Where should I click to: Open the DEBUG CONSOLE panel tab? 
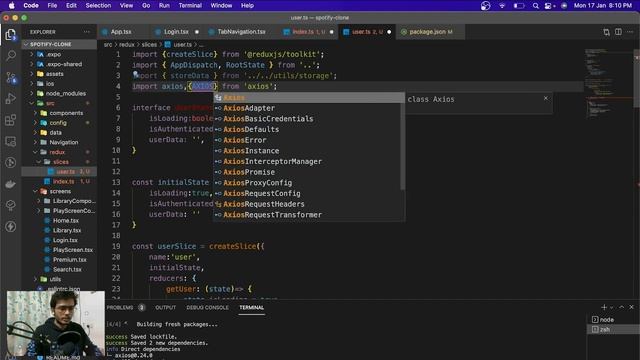[x=207, y=307]
